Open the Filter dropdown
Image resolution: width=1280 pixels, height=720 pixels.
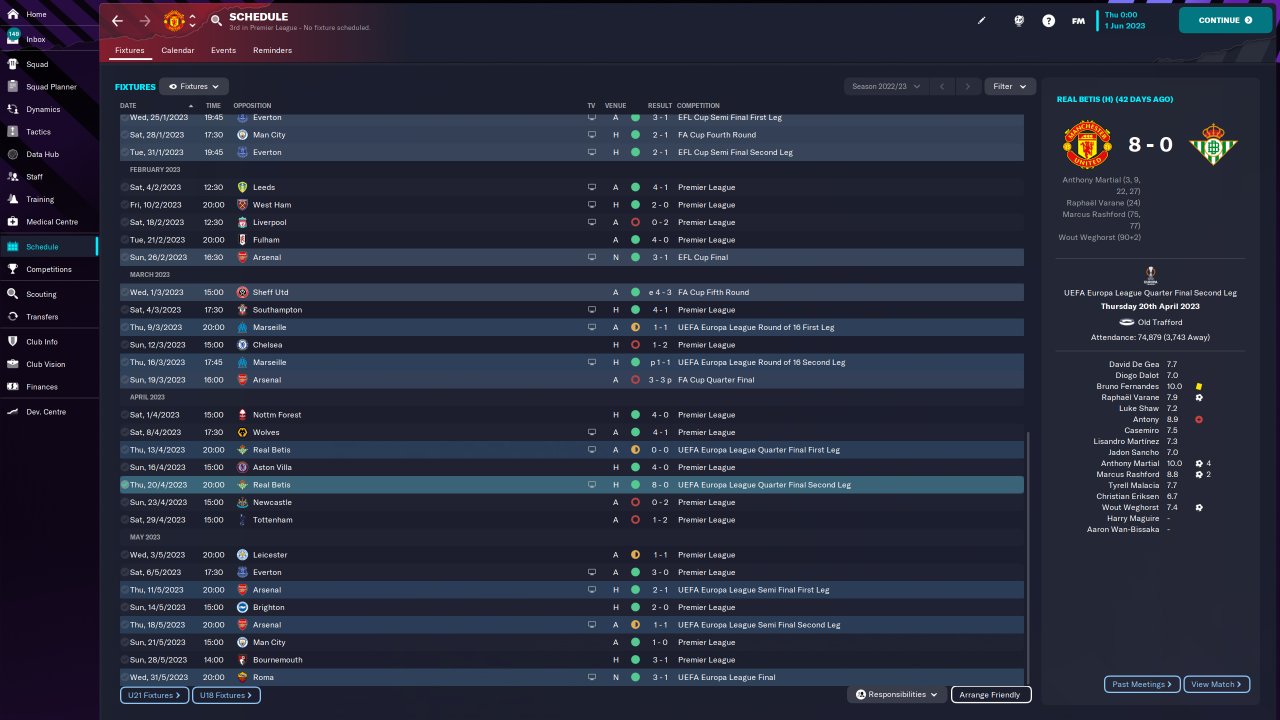click(x=1009, y=87)
